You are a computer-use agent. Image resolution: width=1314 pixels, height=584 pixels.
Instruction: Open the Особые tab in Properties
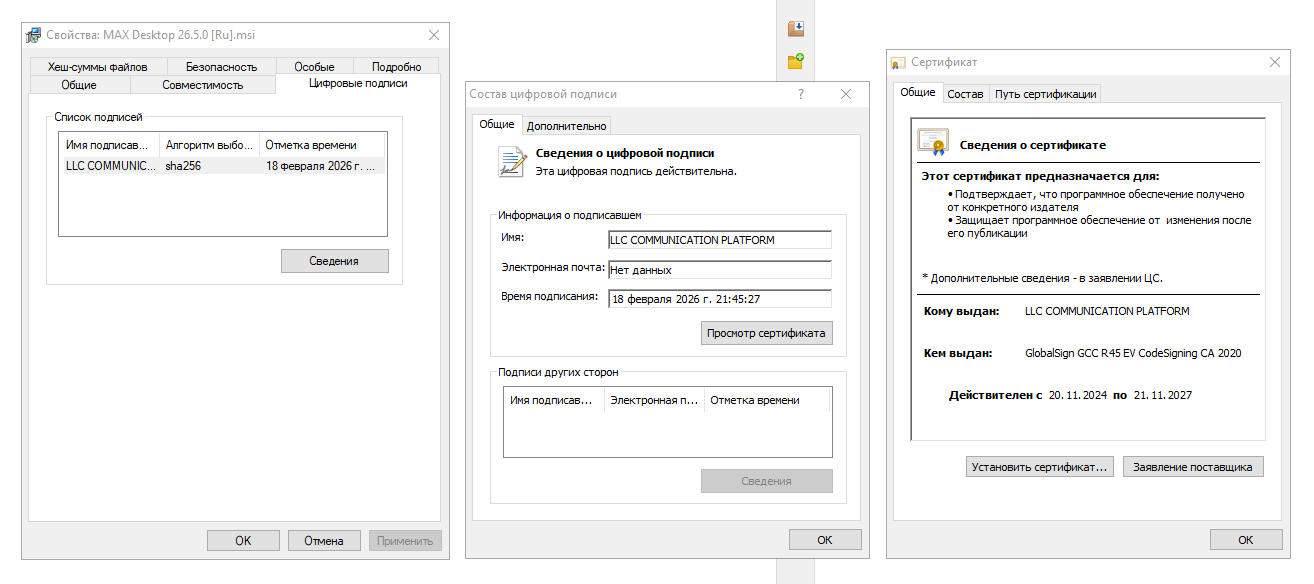(314, 67)
